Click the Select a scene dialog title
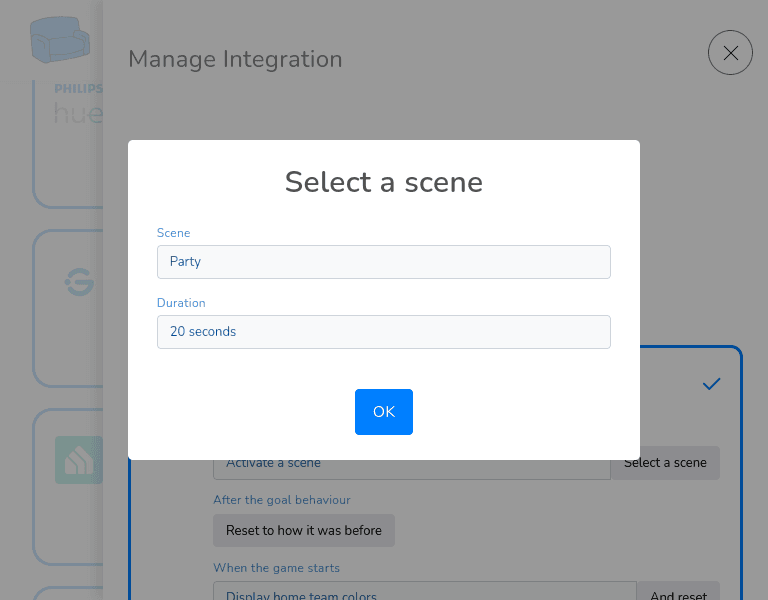The image size is (768, 600). tap(384, 182)
